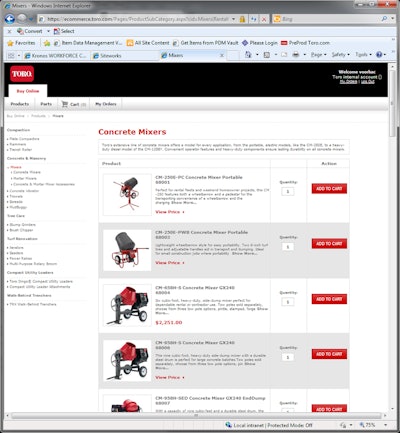Click the CM-658H-S quantity field

pos(288,302)
